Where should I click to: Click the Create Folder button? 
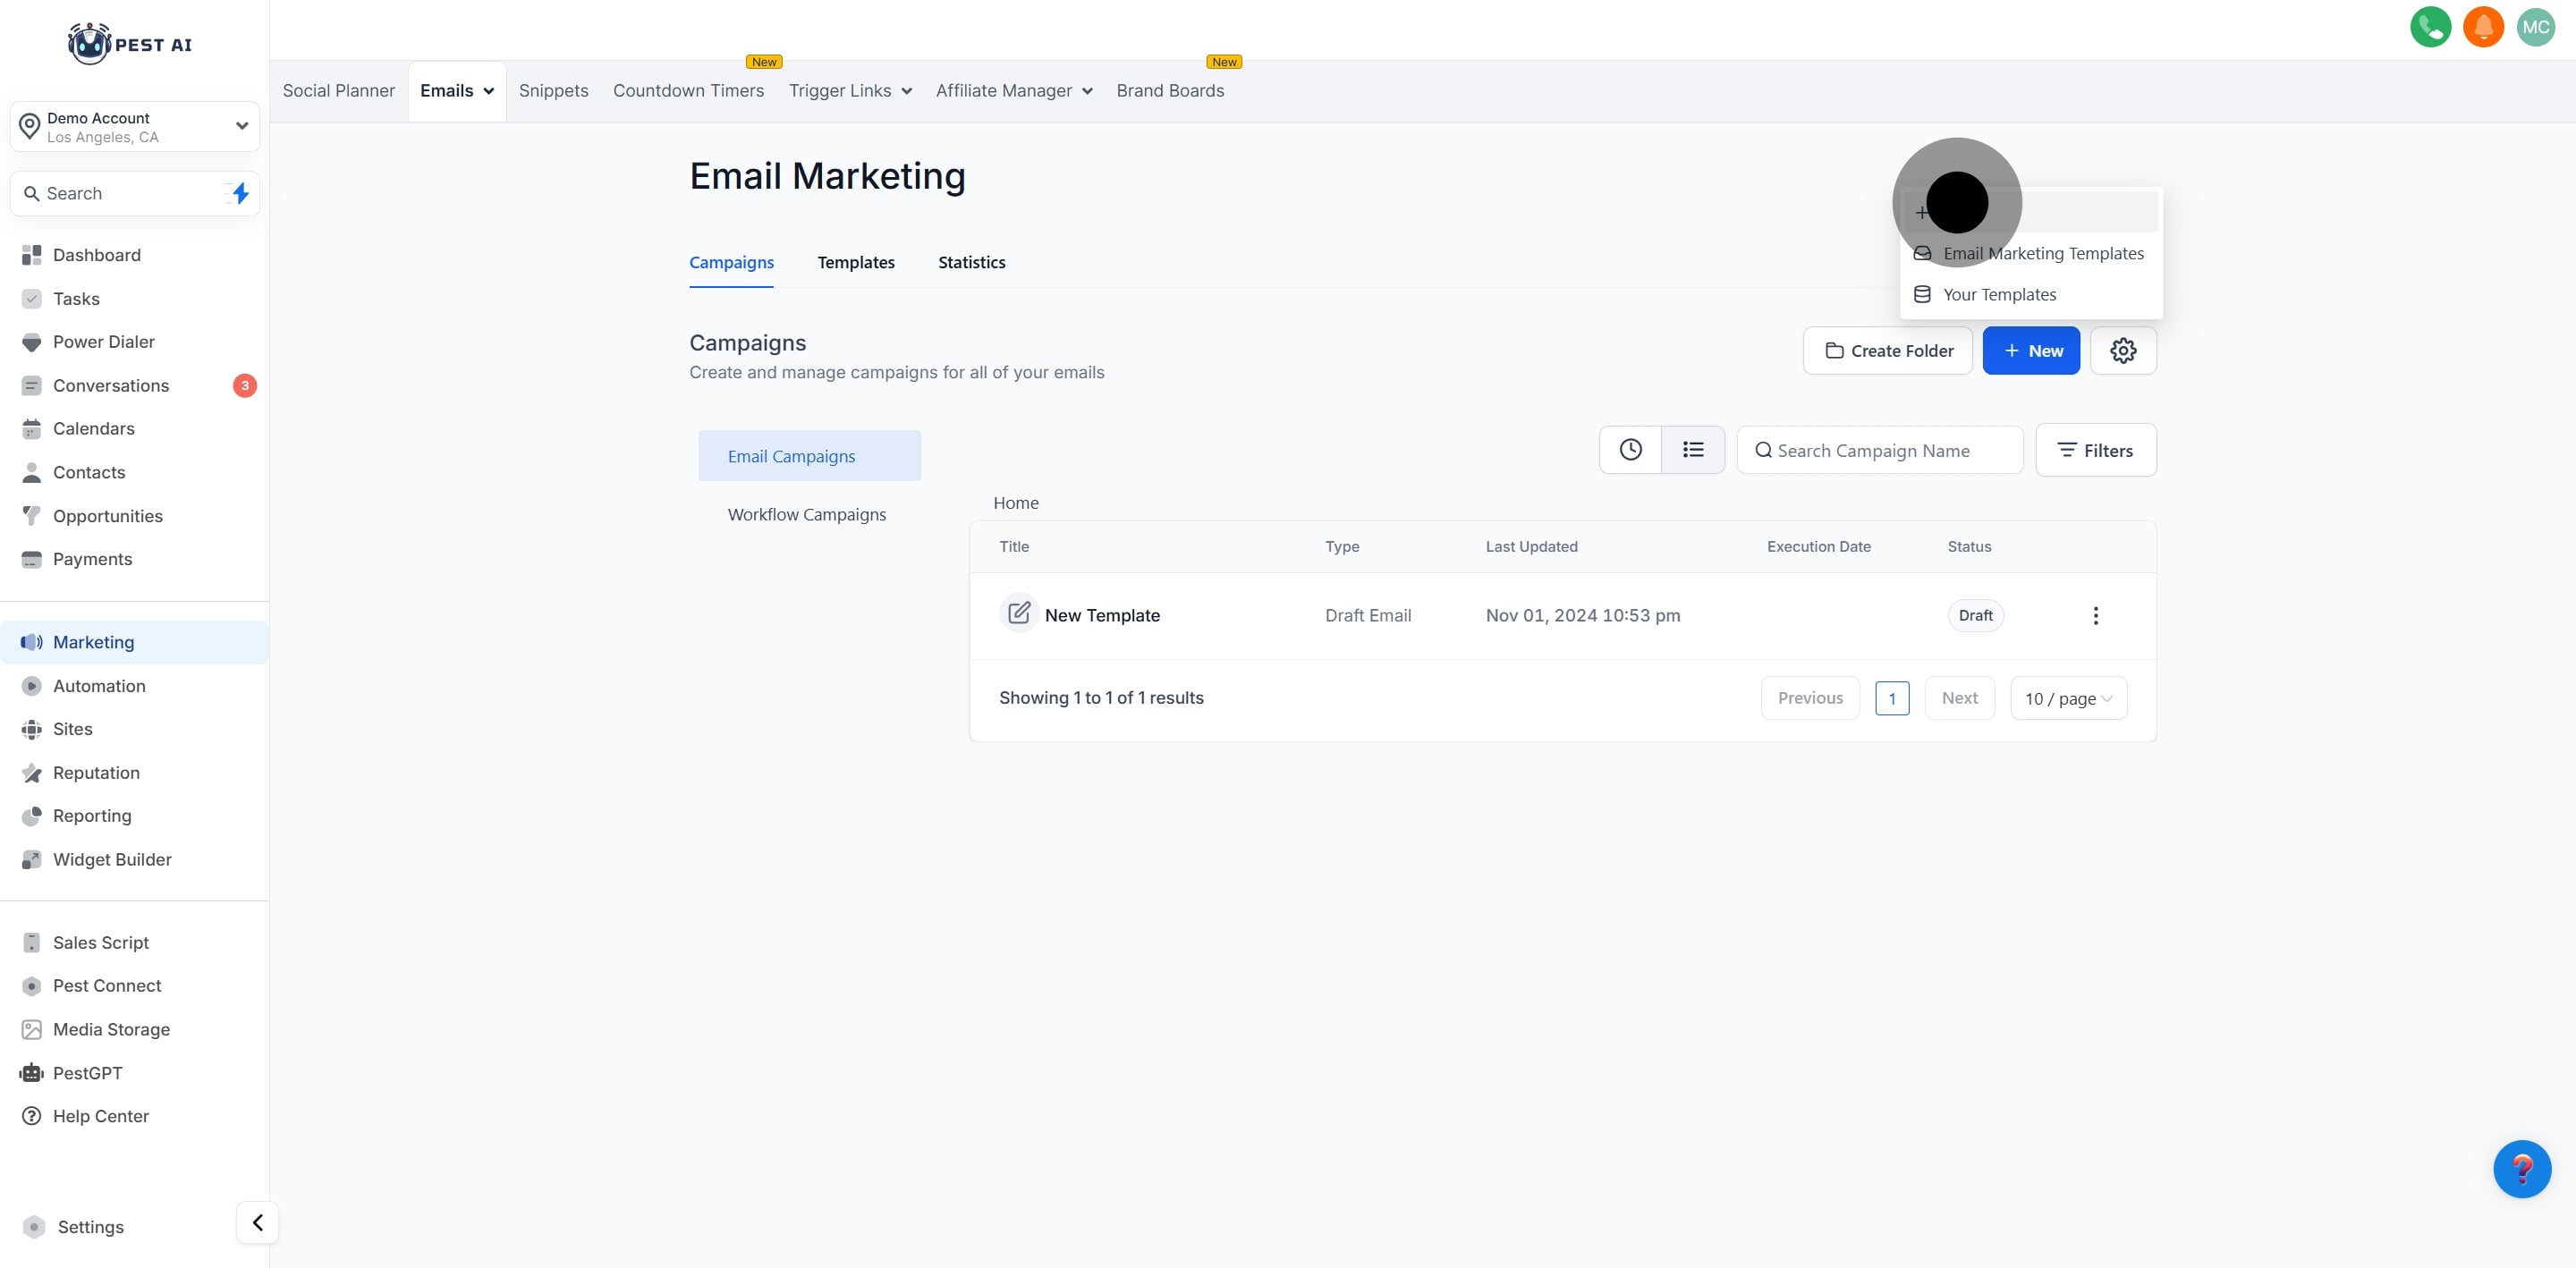1887,351
